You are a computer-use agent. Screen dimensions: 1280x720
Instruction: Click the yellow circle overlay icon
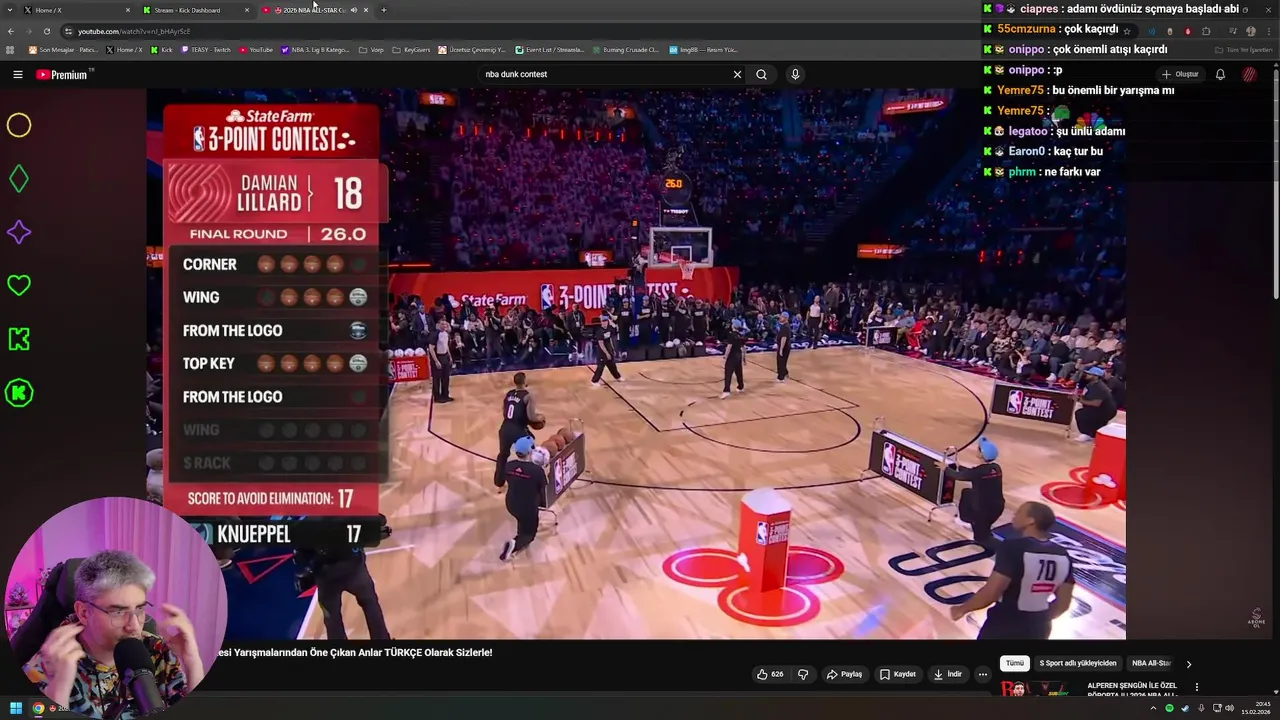pyautogui.click(x=19, y=125)
